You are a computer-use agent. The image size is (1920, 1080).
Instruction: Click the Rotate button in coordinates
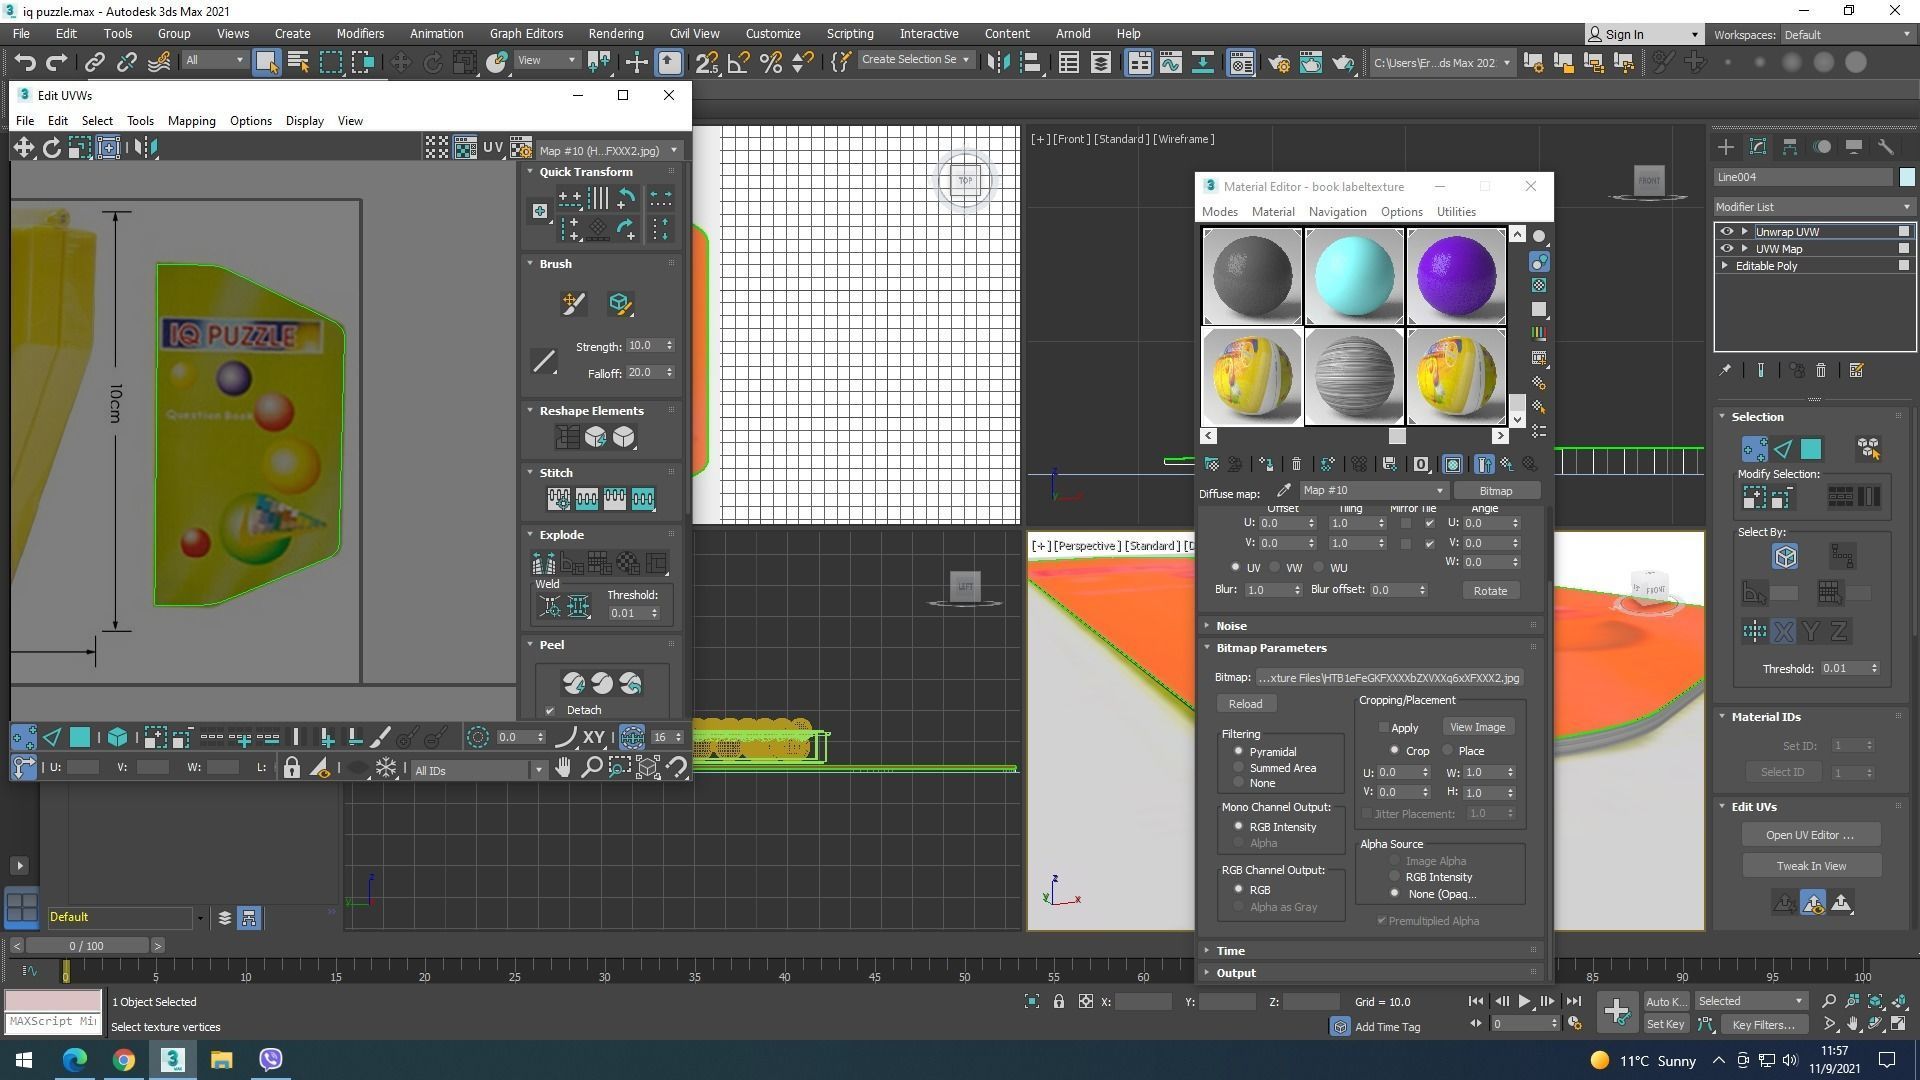pyautogui.click(x=1490, y=591)
